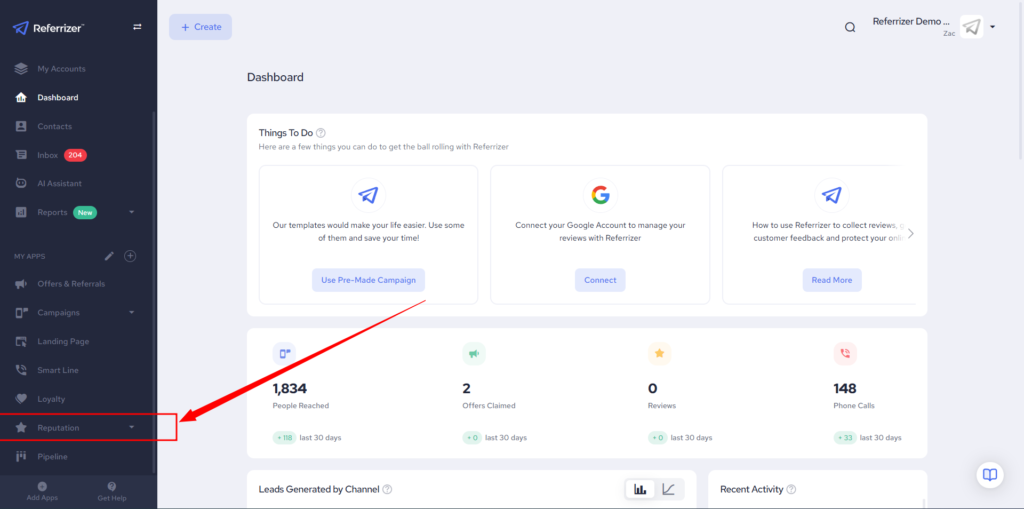Open the help book icon at bottom right
Screen dimensions: 1024x509
point(989,474)
